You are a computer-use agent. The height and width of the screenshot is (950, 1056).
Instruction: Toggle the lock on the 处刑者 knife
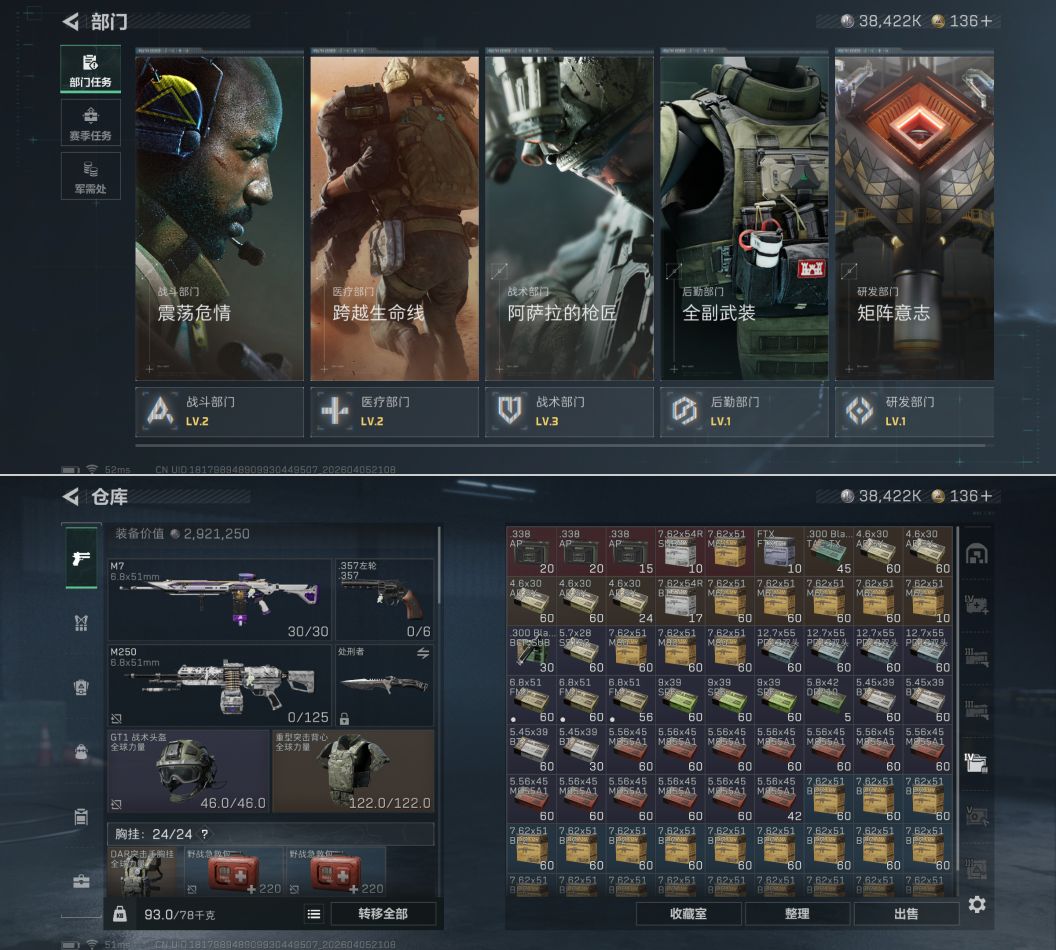(344, 718)
